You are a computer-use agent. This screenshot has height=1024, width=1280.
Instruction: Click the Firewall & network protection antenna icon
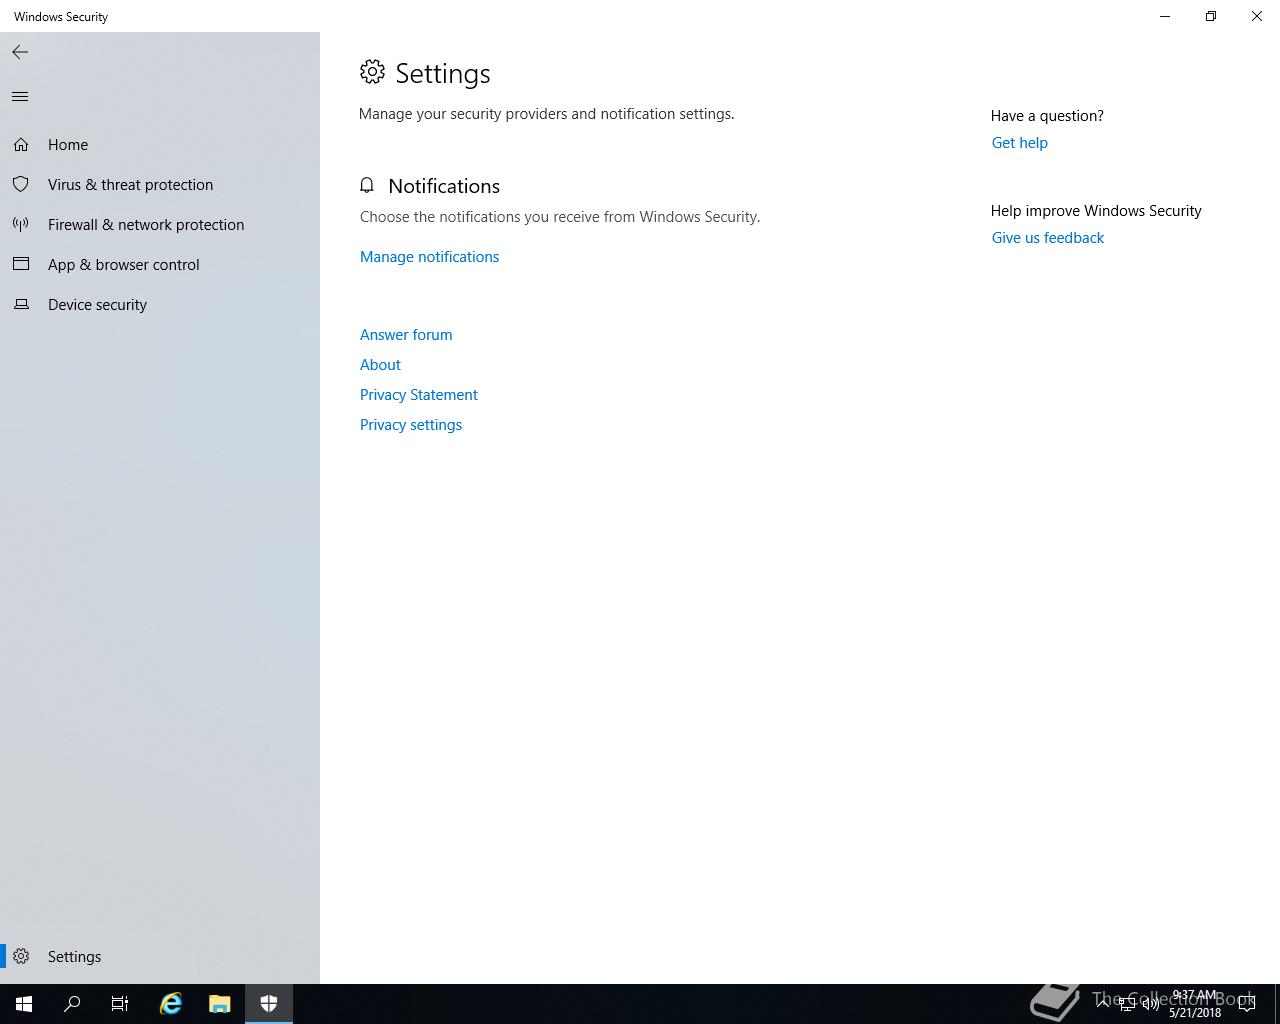pos(21,225)
